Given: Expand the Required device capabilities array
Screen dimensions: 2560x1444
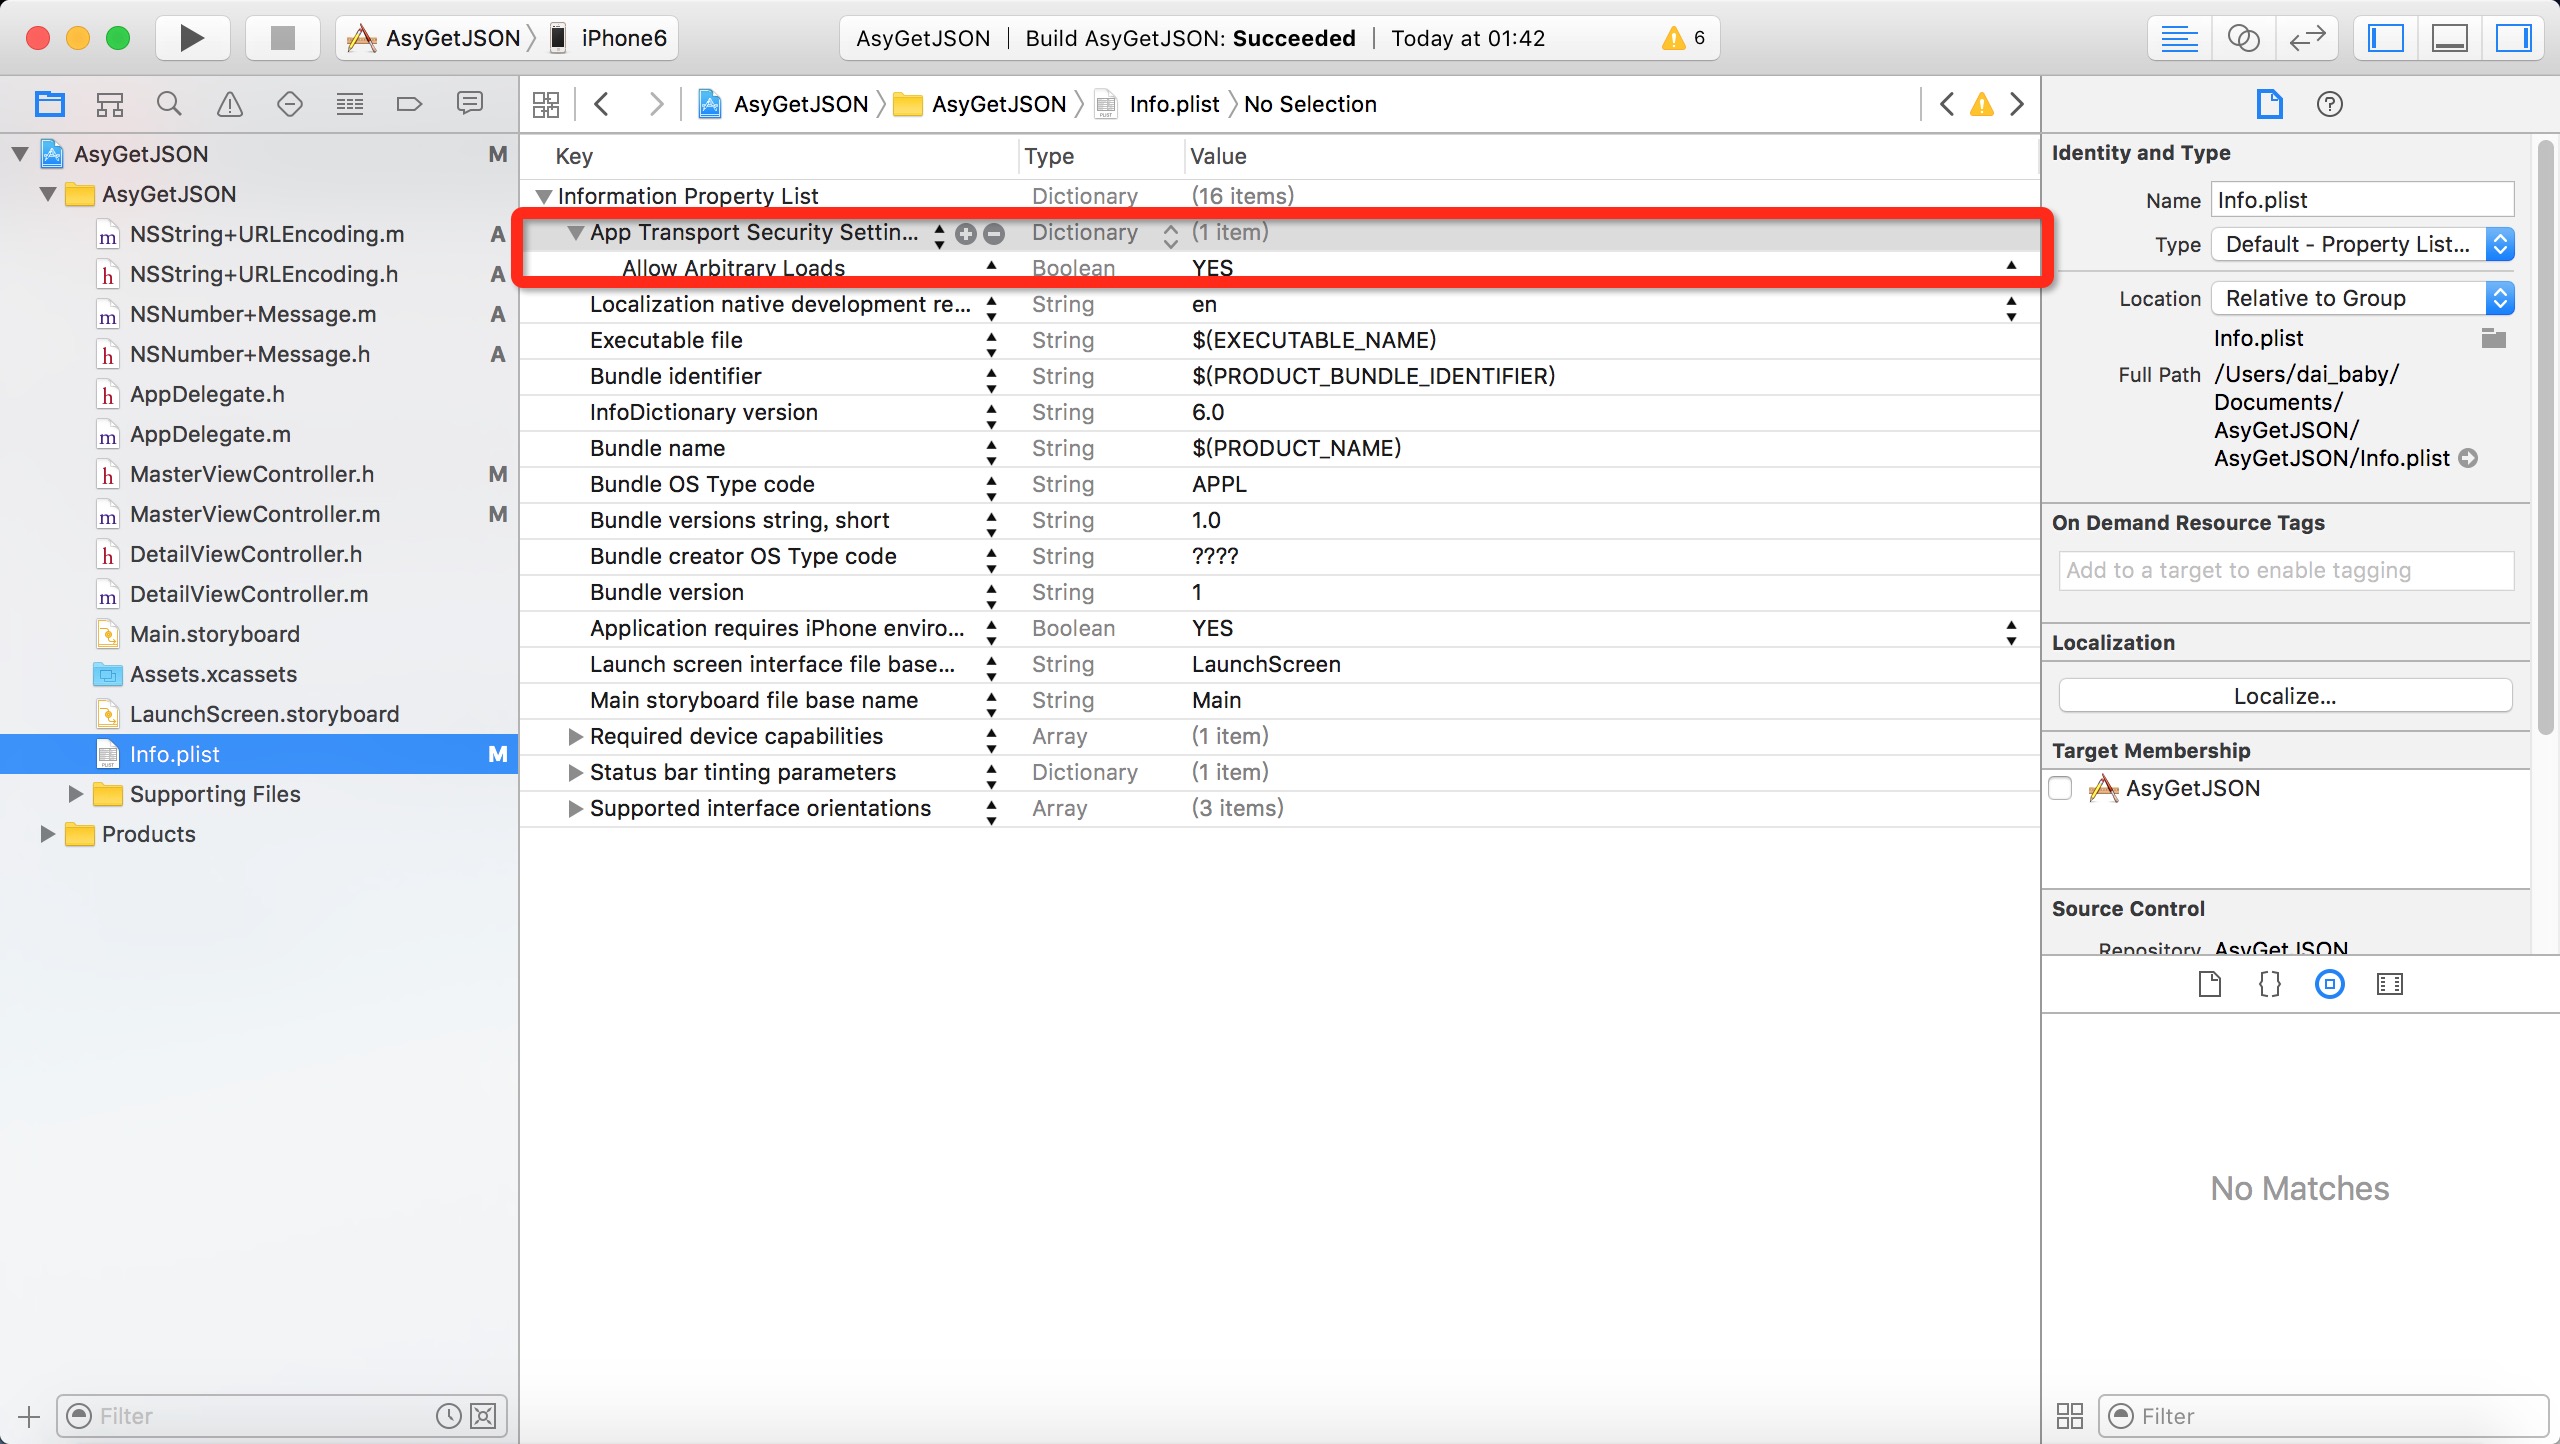Looking at the screenshot, I should [x=571, y=735].
